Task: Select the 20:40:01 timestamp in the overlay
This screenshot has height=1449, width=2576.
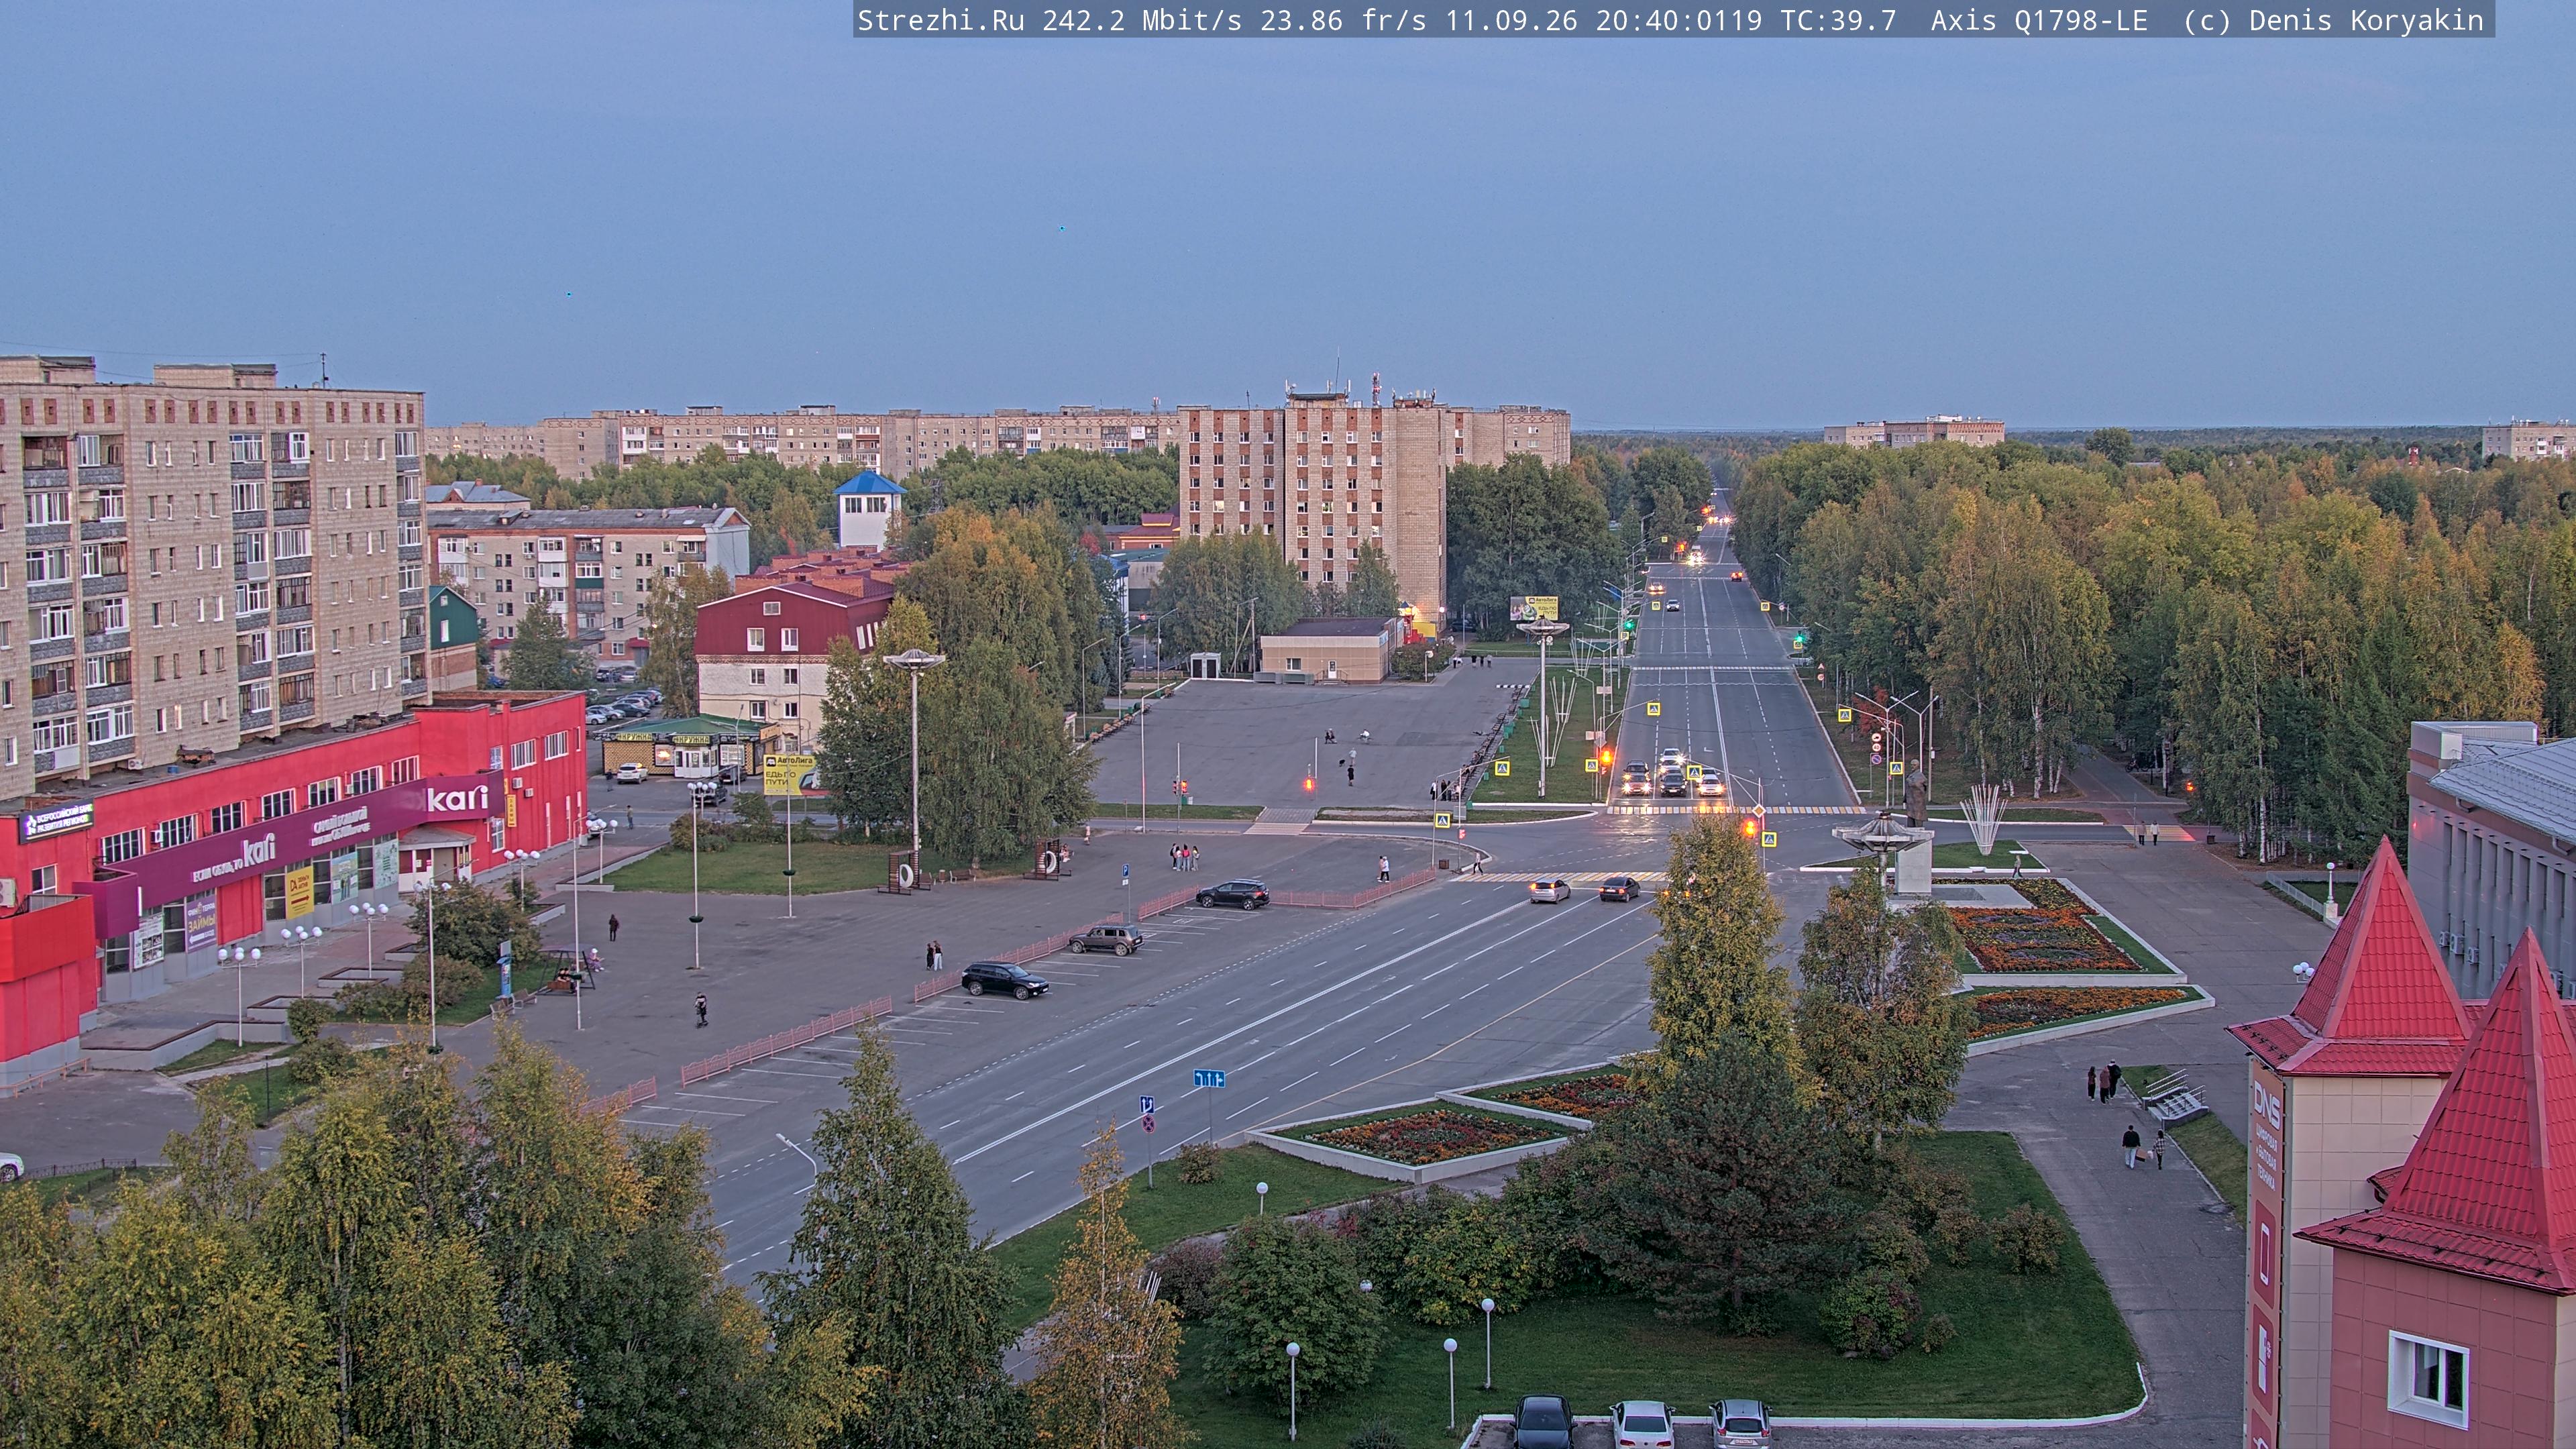Action: tap(1662, 21)
